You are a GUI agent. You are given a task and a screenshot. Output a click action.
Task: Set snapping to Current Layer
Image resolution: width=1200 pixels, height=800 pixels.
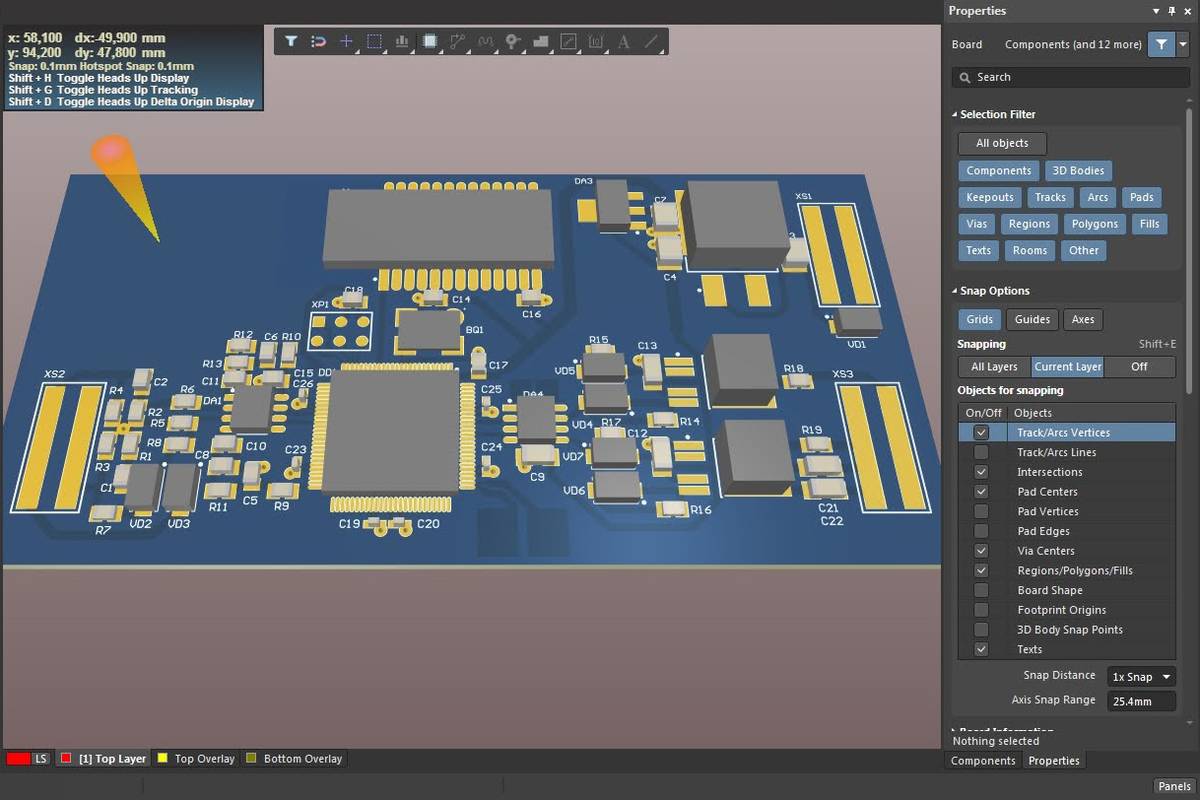click(x=1068, y=367)
